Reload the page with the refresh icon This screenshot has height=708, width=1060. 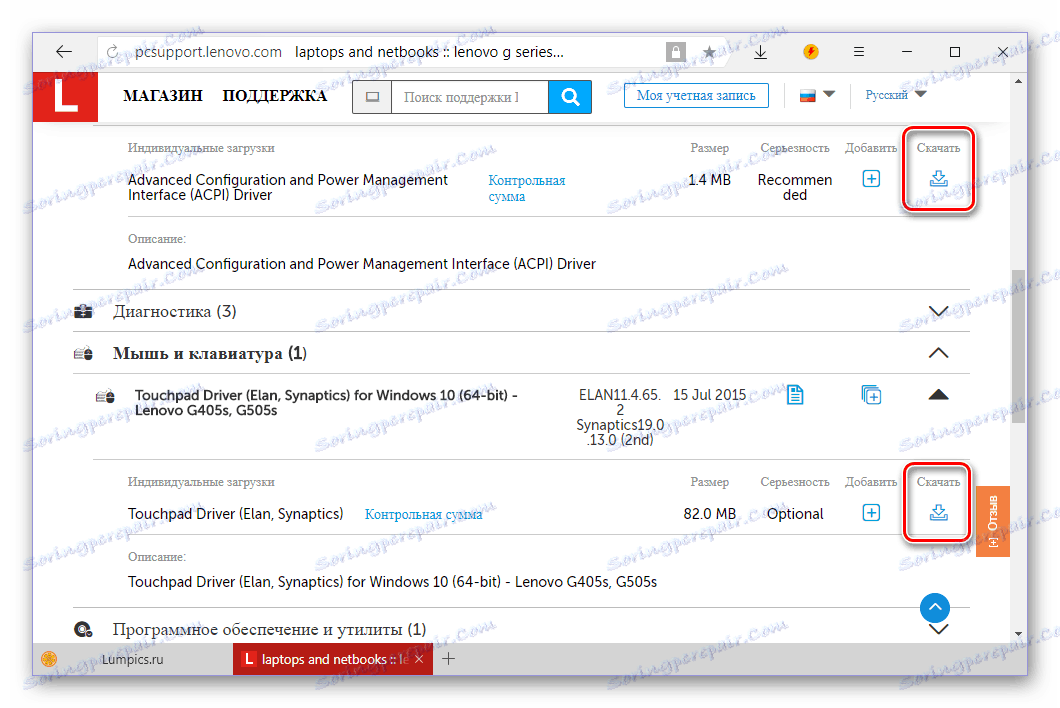(x=112, y=52)
